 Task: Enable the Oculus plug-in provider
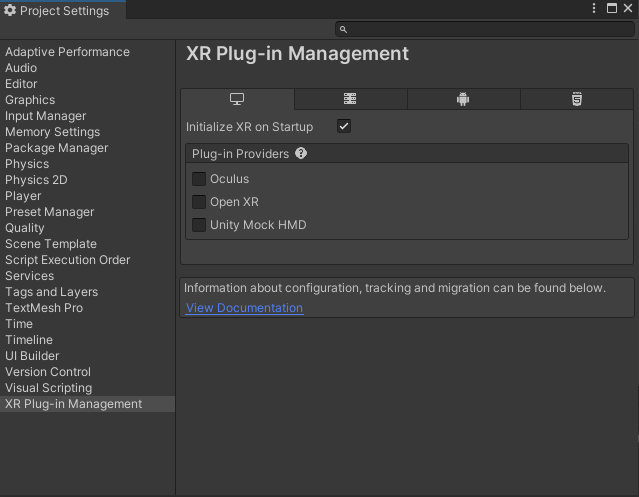[199, 179]
